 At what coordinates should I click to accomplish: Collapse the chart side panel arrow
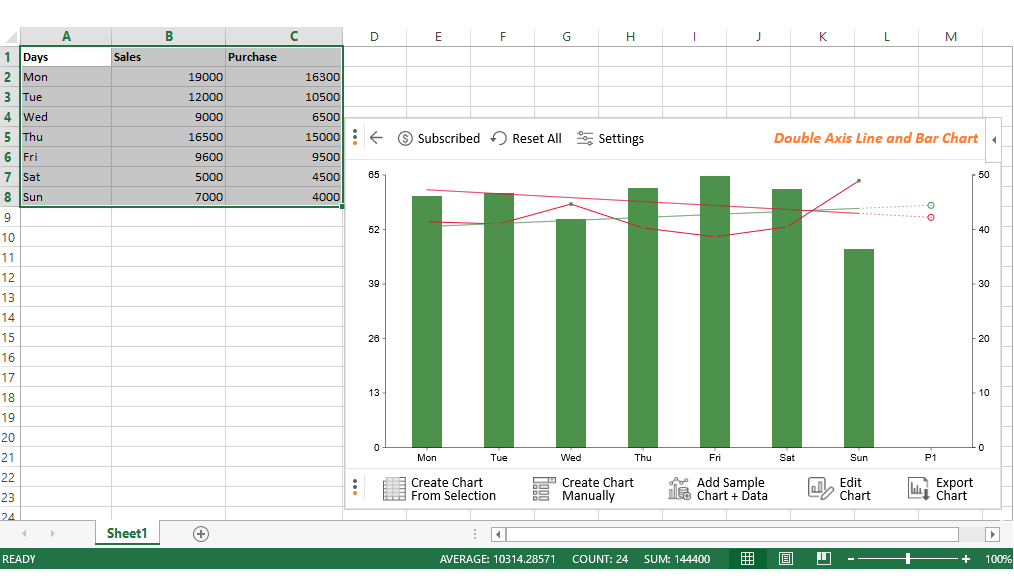(x=994, y=140)
